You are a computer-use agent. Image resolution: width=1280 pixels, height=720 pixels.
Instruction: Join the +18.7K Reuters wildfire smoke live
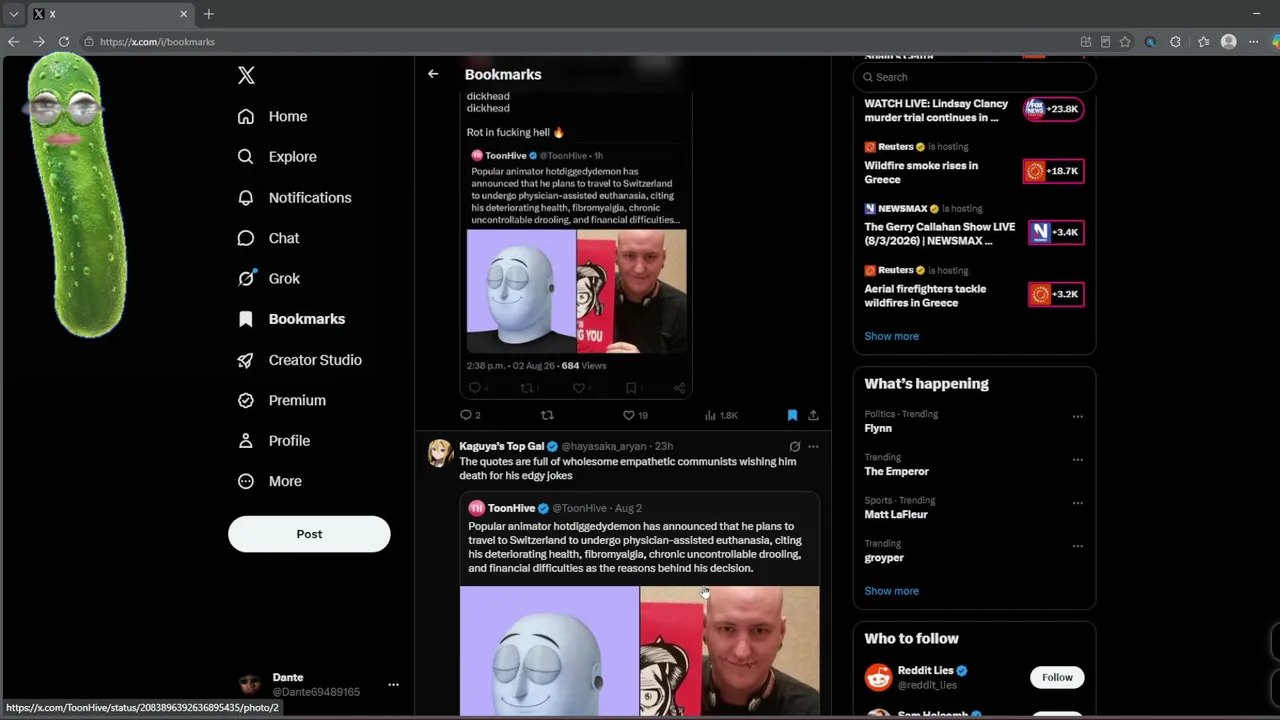1053,171
